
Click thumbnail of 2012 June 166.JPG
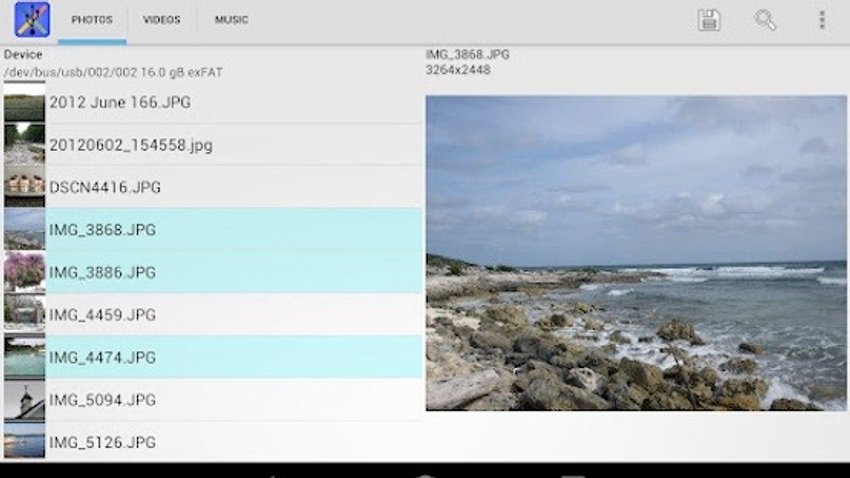[x=24, y=103]
